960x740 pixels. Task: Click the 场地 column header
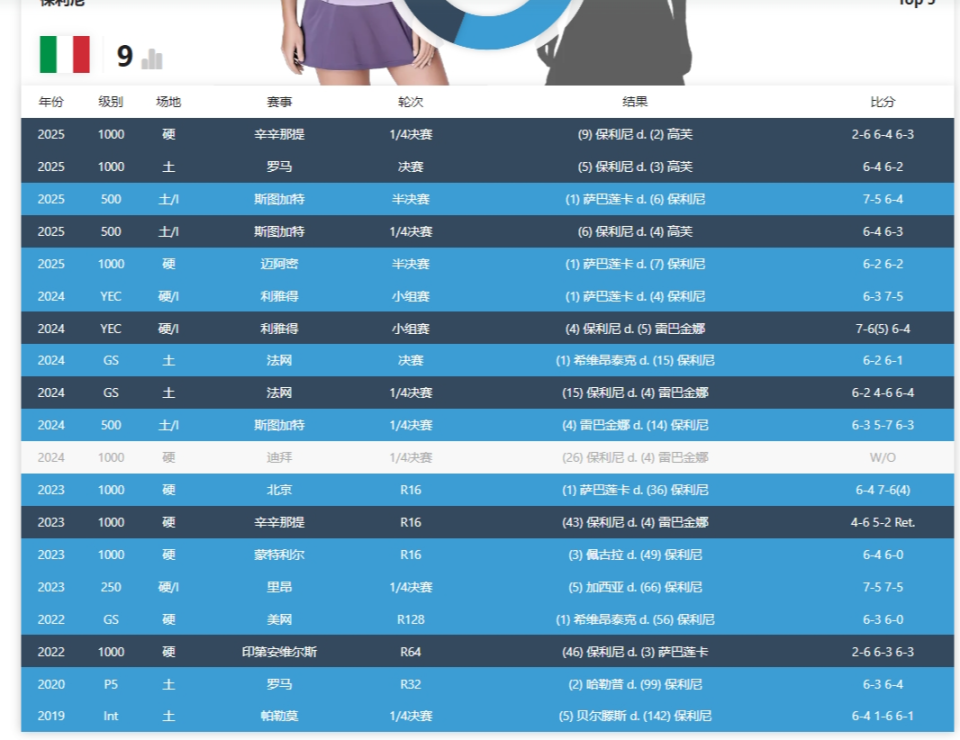168,102
